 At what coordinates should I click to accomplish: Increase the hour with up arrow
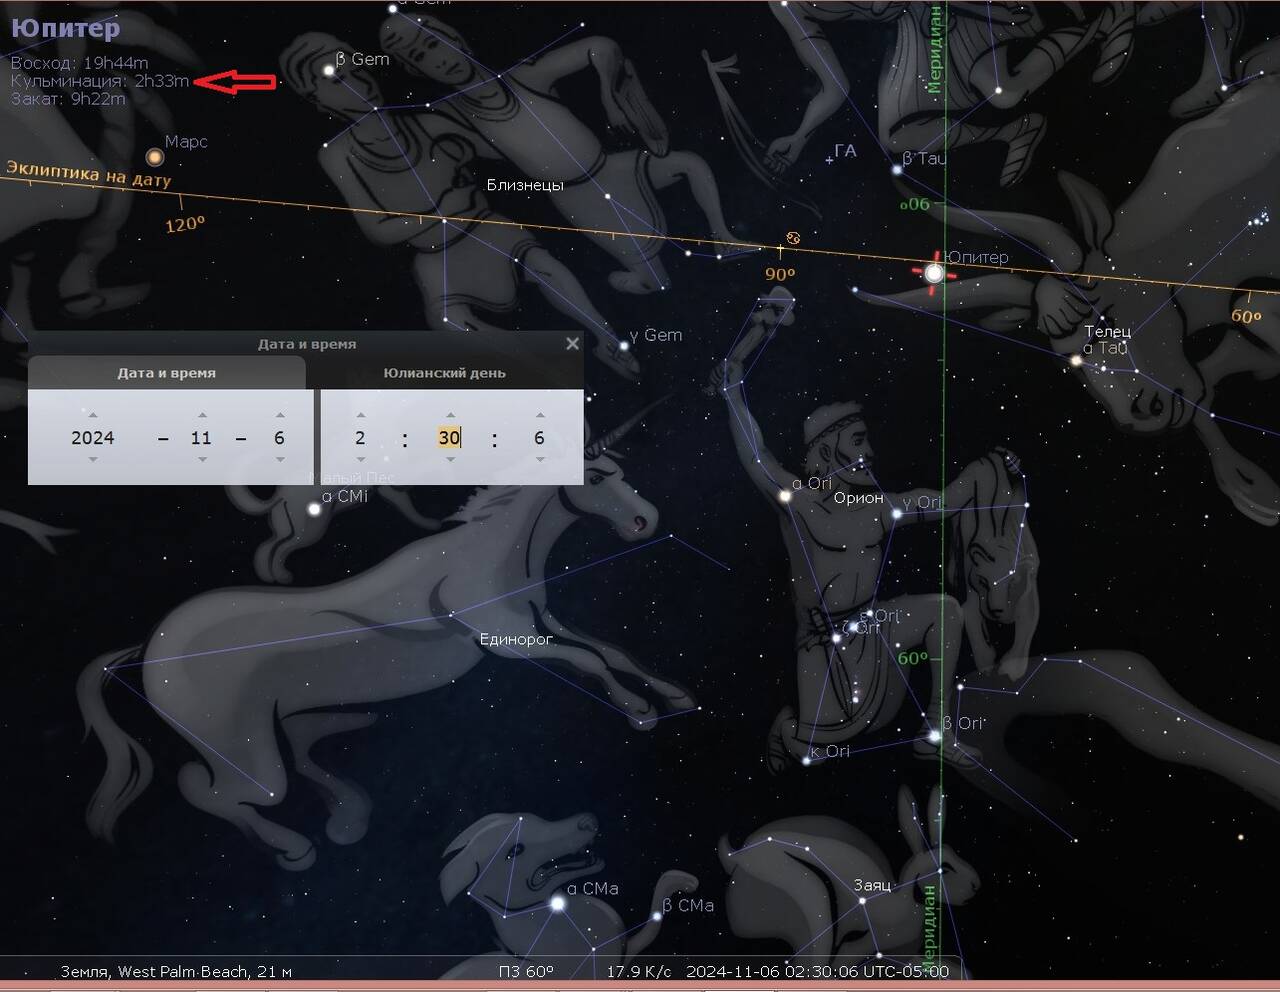pos(361,414)
